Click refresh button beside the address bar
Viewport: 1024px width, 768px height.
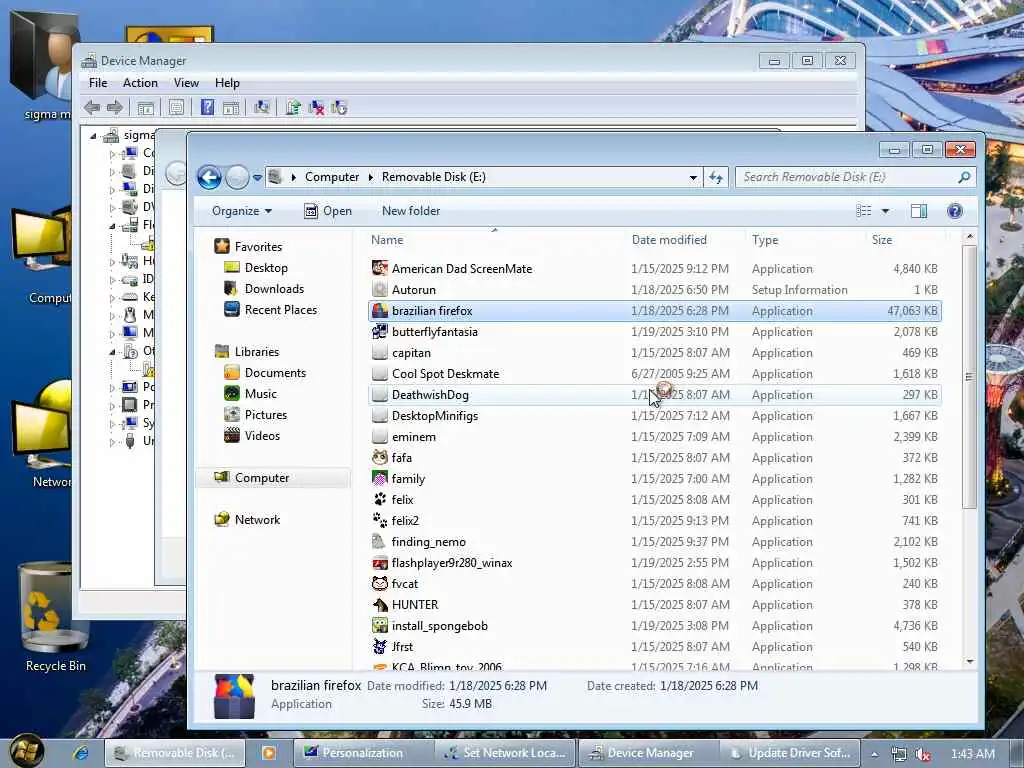point(716,177)
